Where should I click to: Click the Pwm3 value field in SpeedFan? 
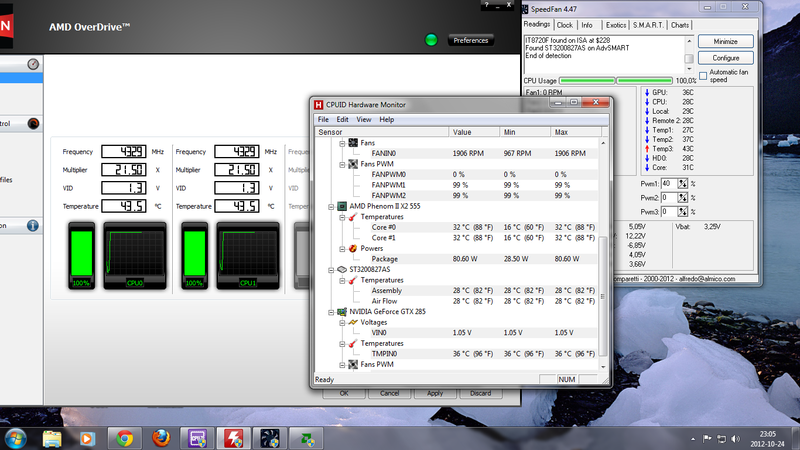[669, 212]
